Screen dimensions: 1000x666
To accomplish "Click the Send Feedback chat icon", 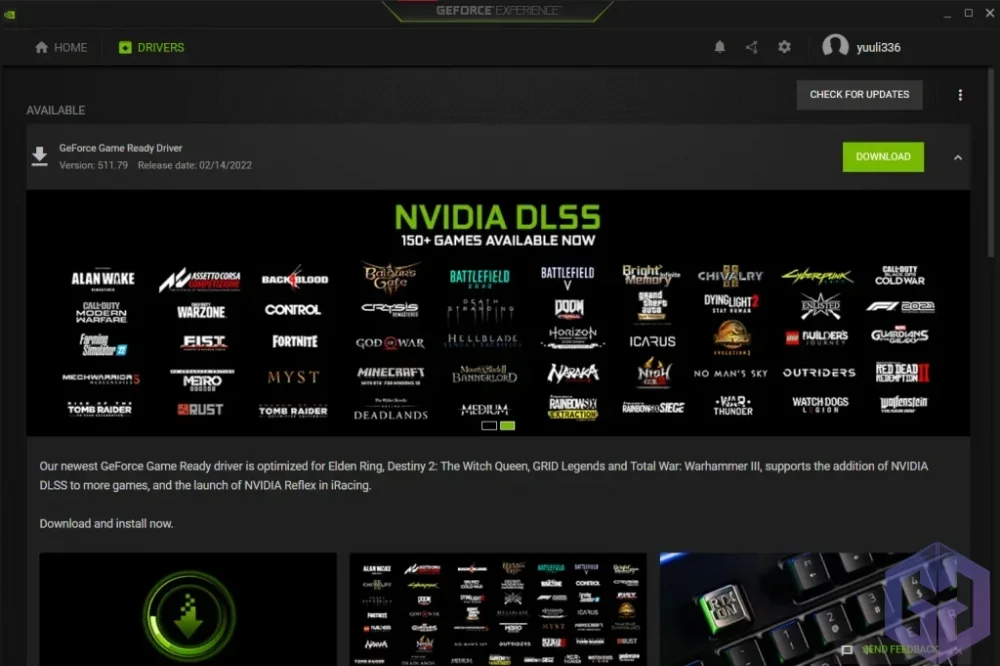I will pos(848,650).
